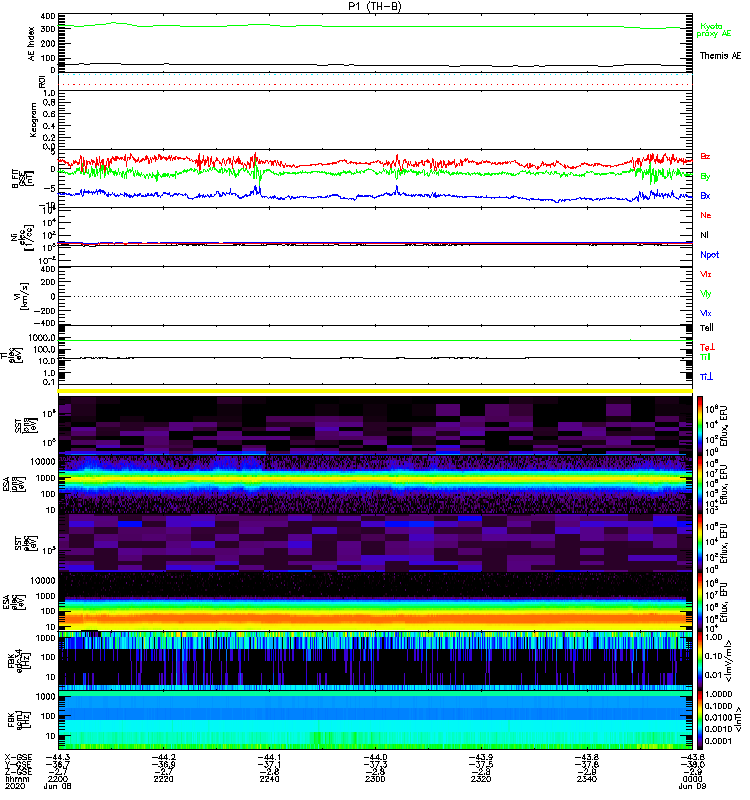The height and width of the screenshot is (800, 750).
Task: Click the green By legend label
Action: (705, 177)
